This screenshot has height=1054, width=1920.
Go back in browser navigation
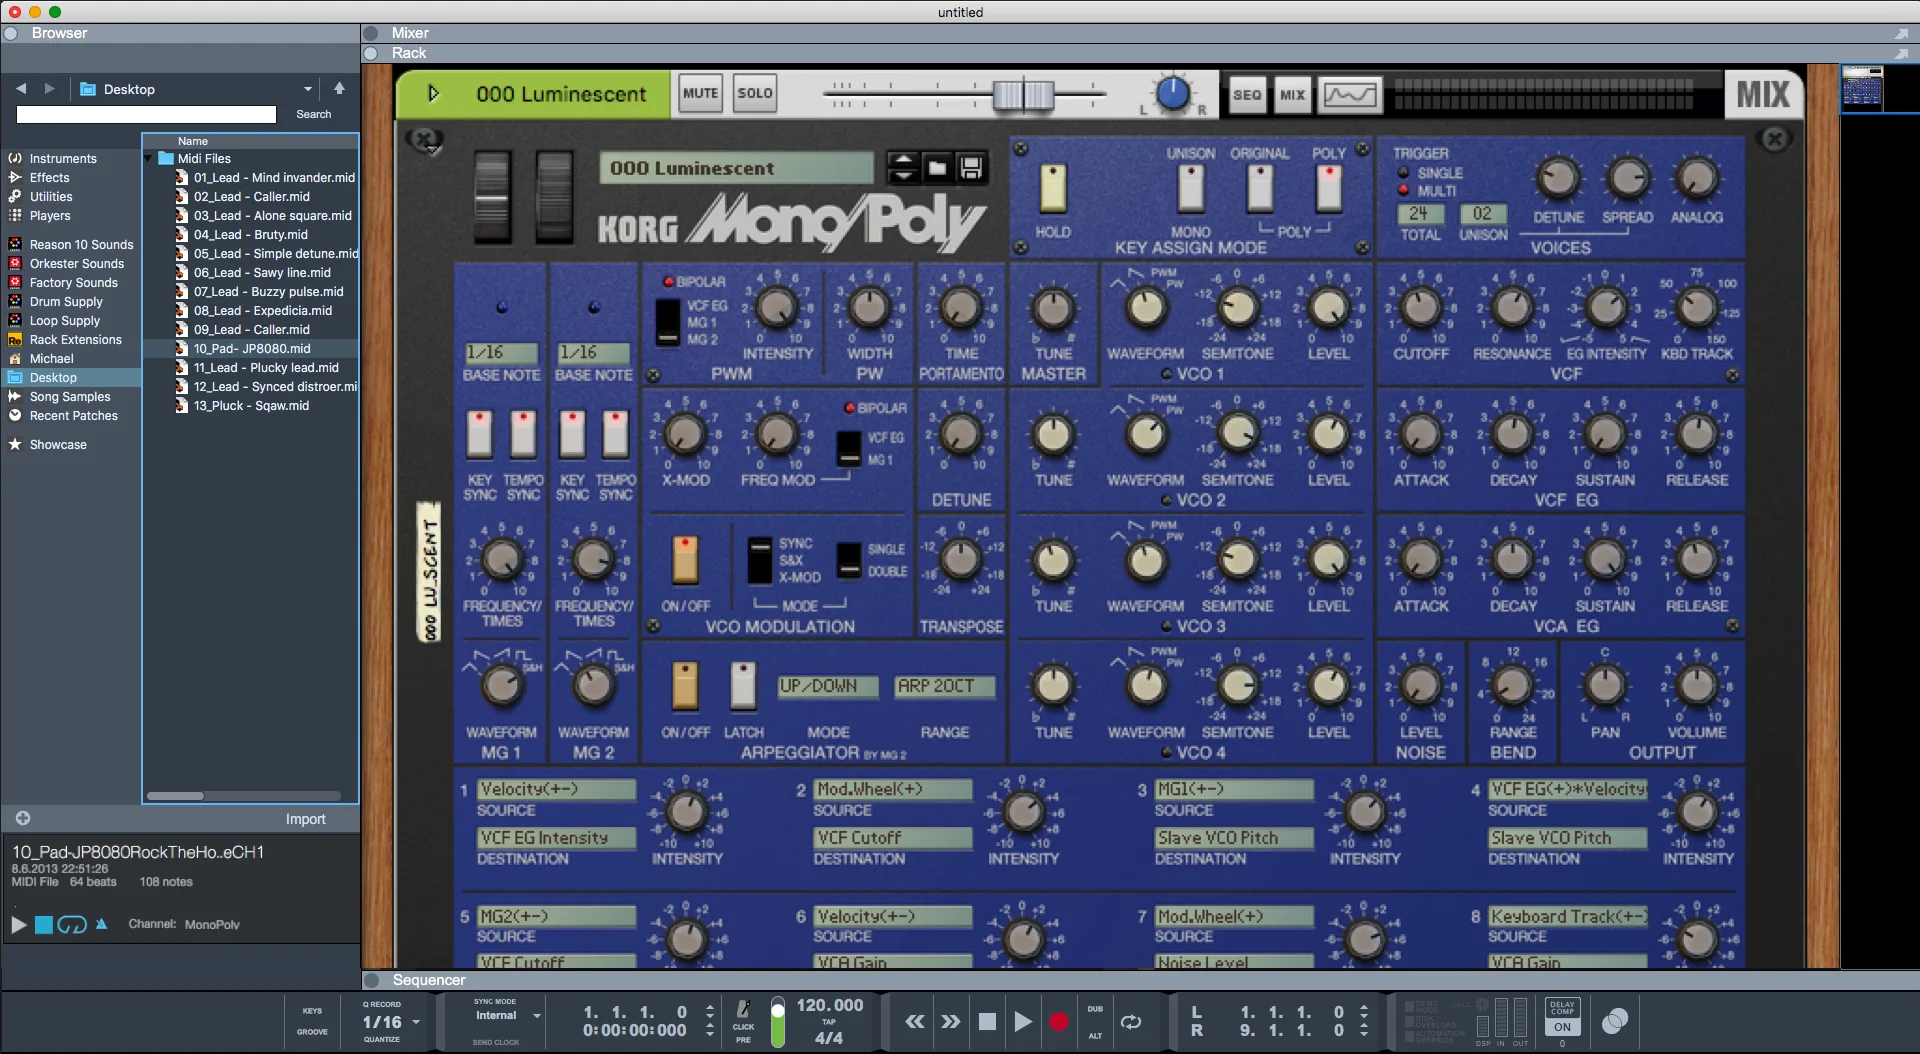point(21,89)
